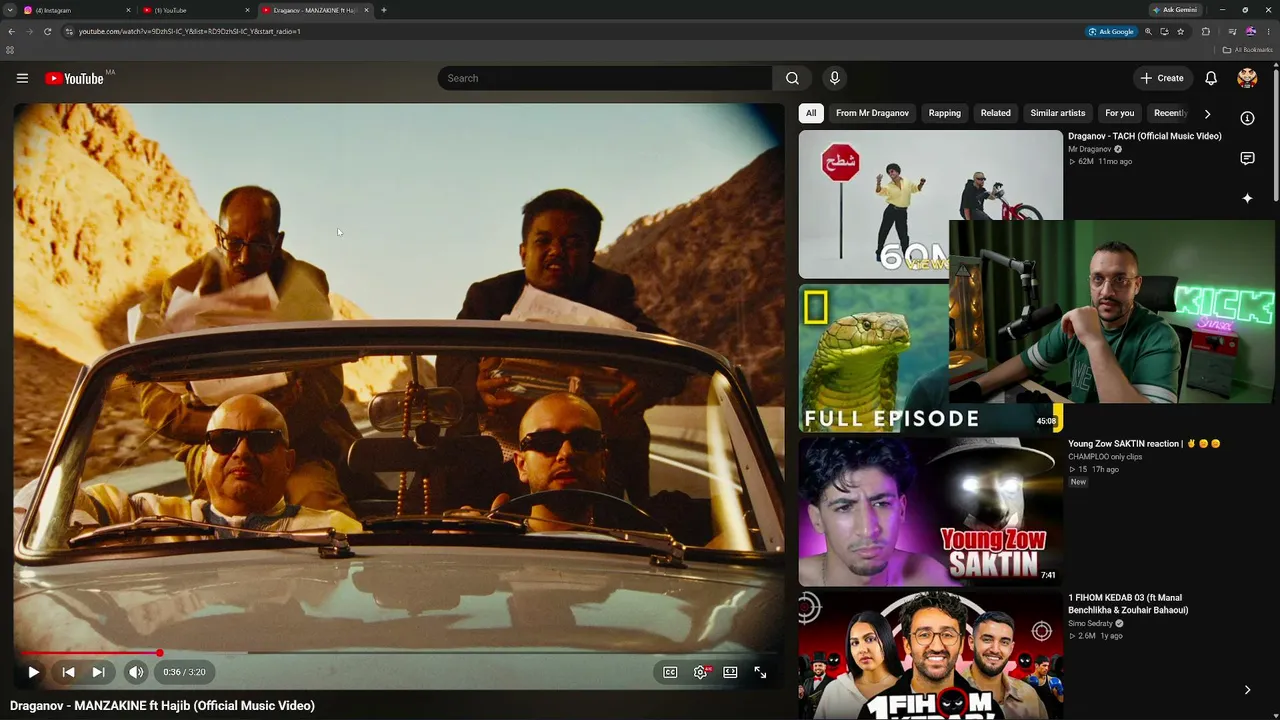Click inside the YouTube search field
Screen dimensions: 1280x720
coord(605,78)
